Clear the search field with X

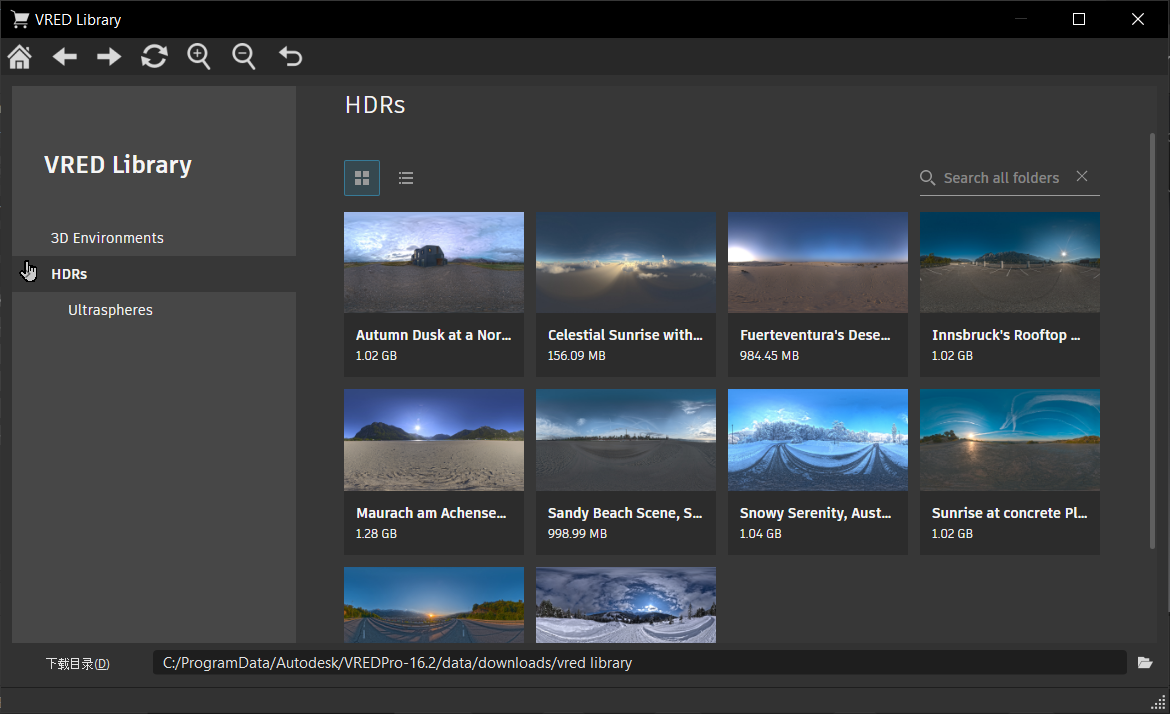1082,176
